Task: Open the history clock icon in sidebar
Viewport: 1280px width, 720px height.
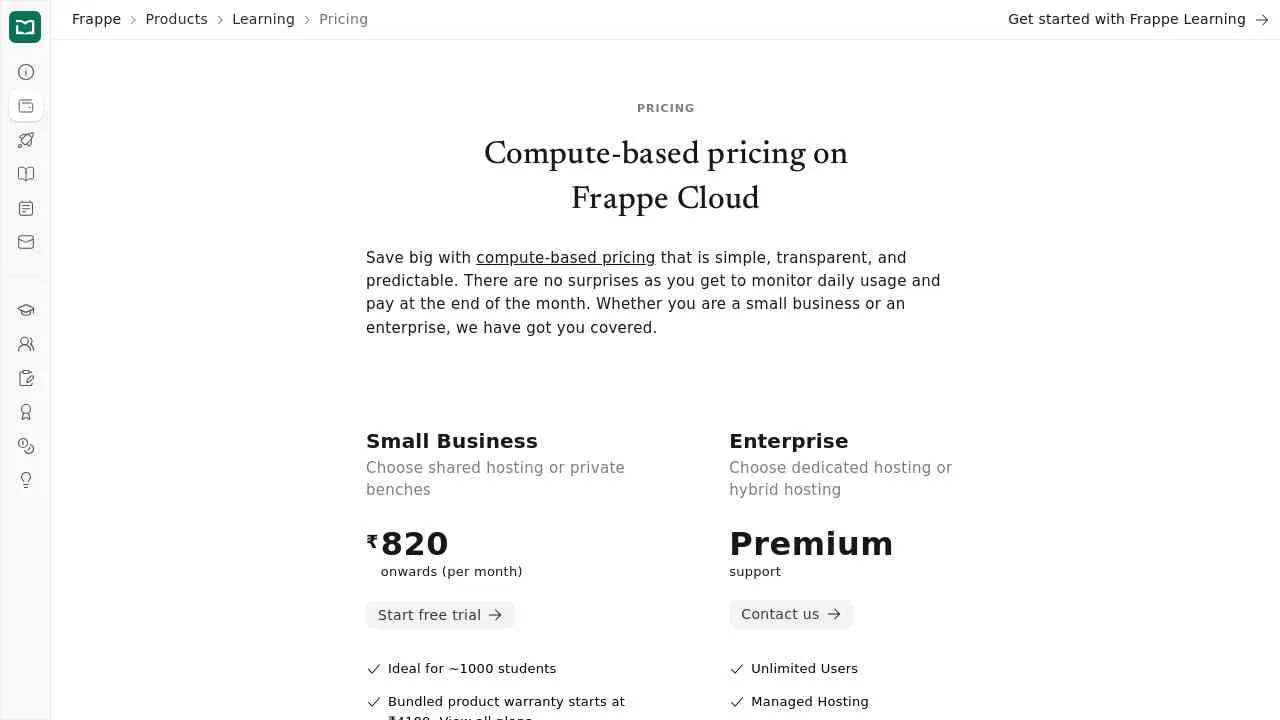Action: [25, 446]
